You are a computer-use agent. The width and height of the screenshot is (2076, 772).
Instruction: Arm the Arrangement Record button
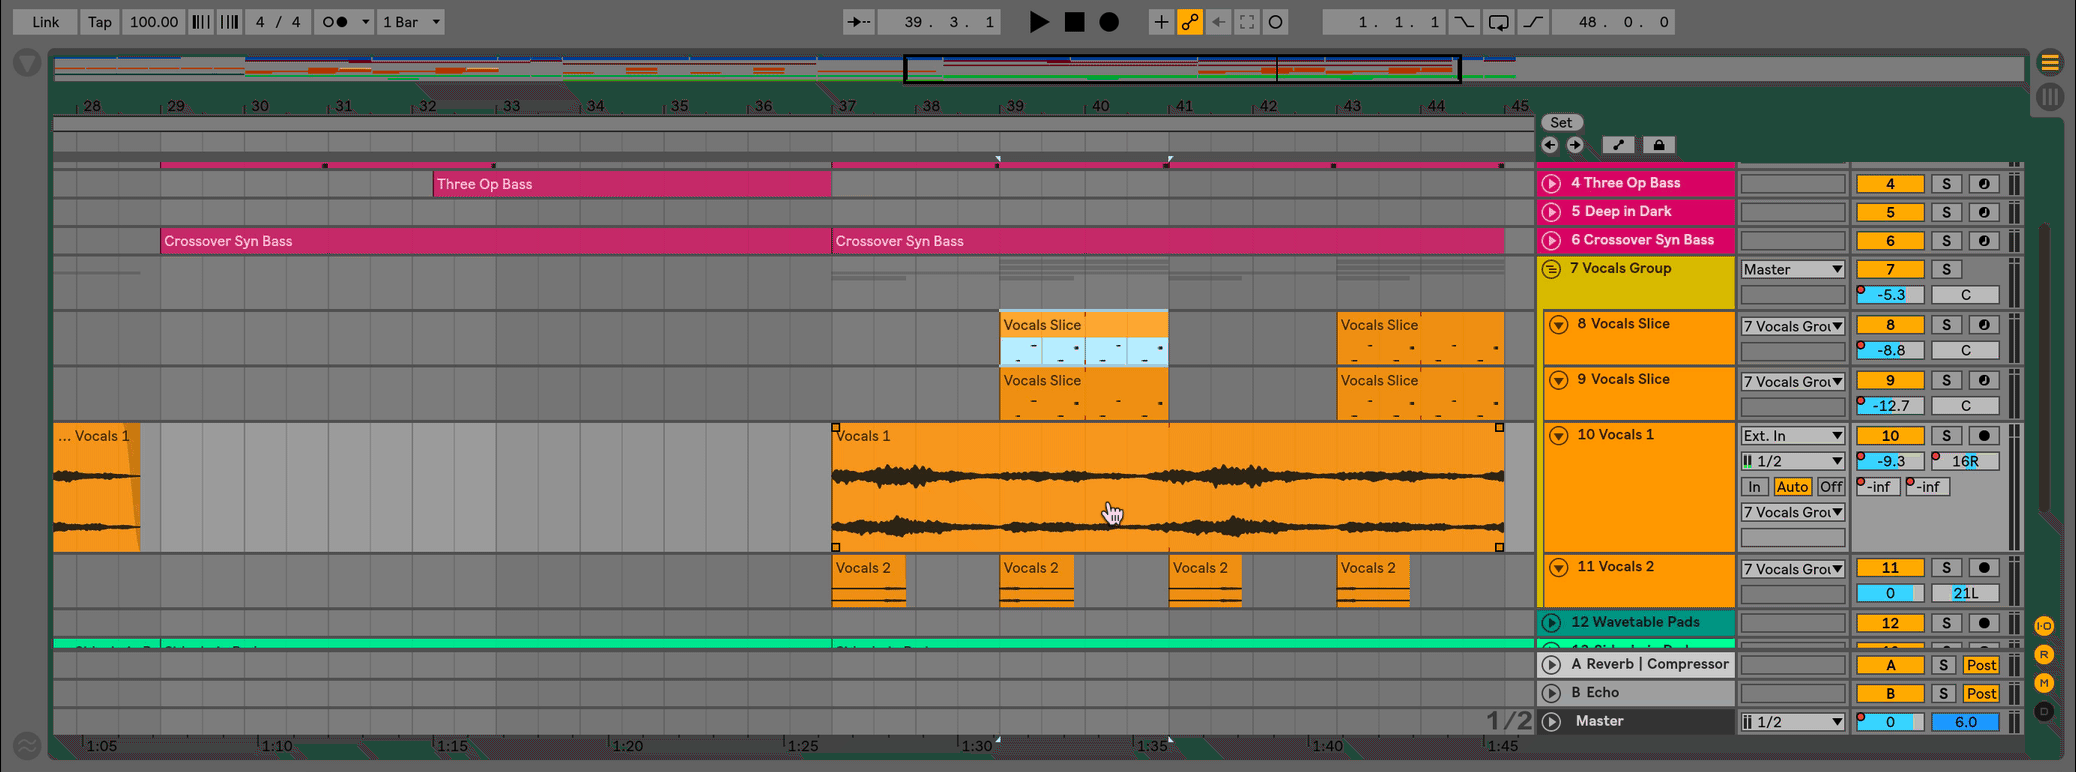pyautogui.click(x=1109, y=22)
